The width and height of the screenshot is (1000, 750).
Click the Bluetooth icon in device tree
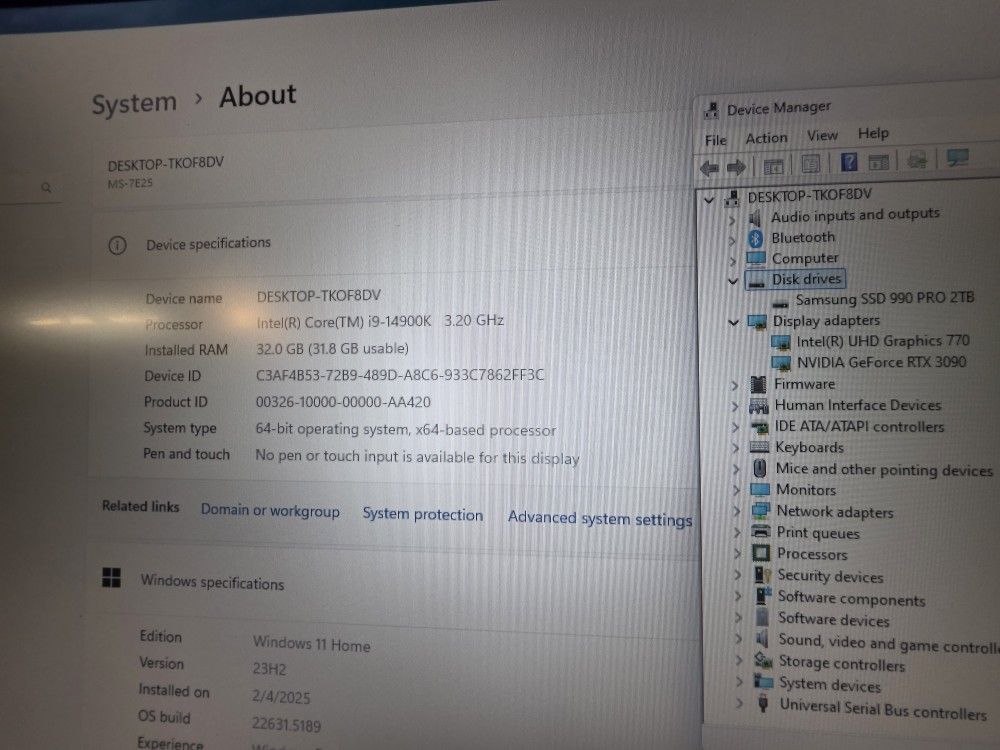(x=756, y=238)
